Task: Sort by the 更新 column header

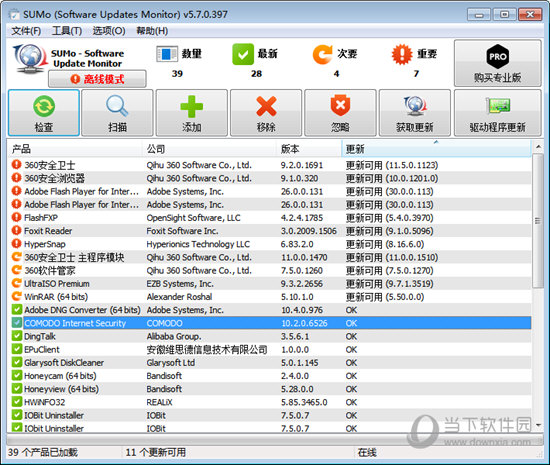Action: pos(436,149)
